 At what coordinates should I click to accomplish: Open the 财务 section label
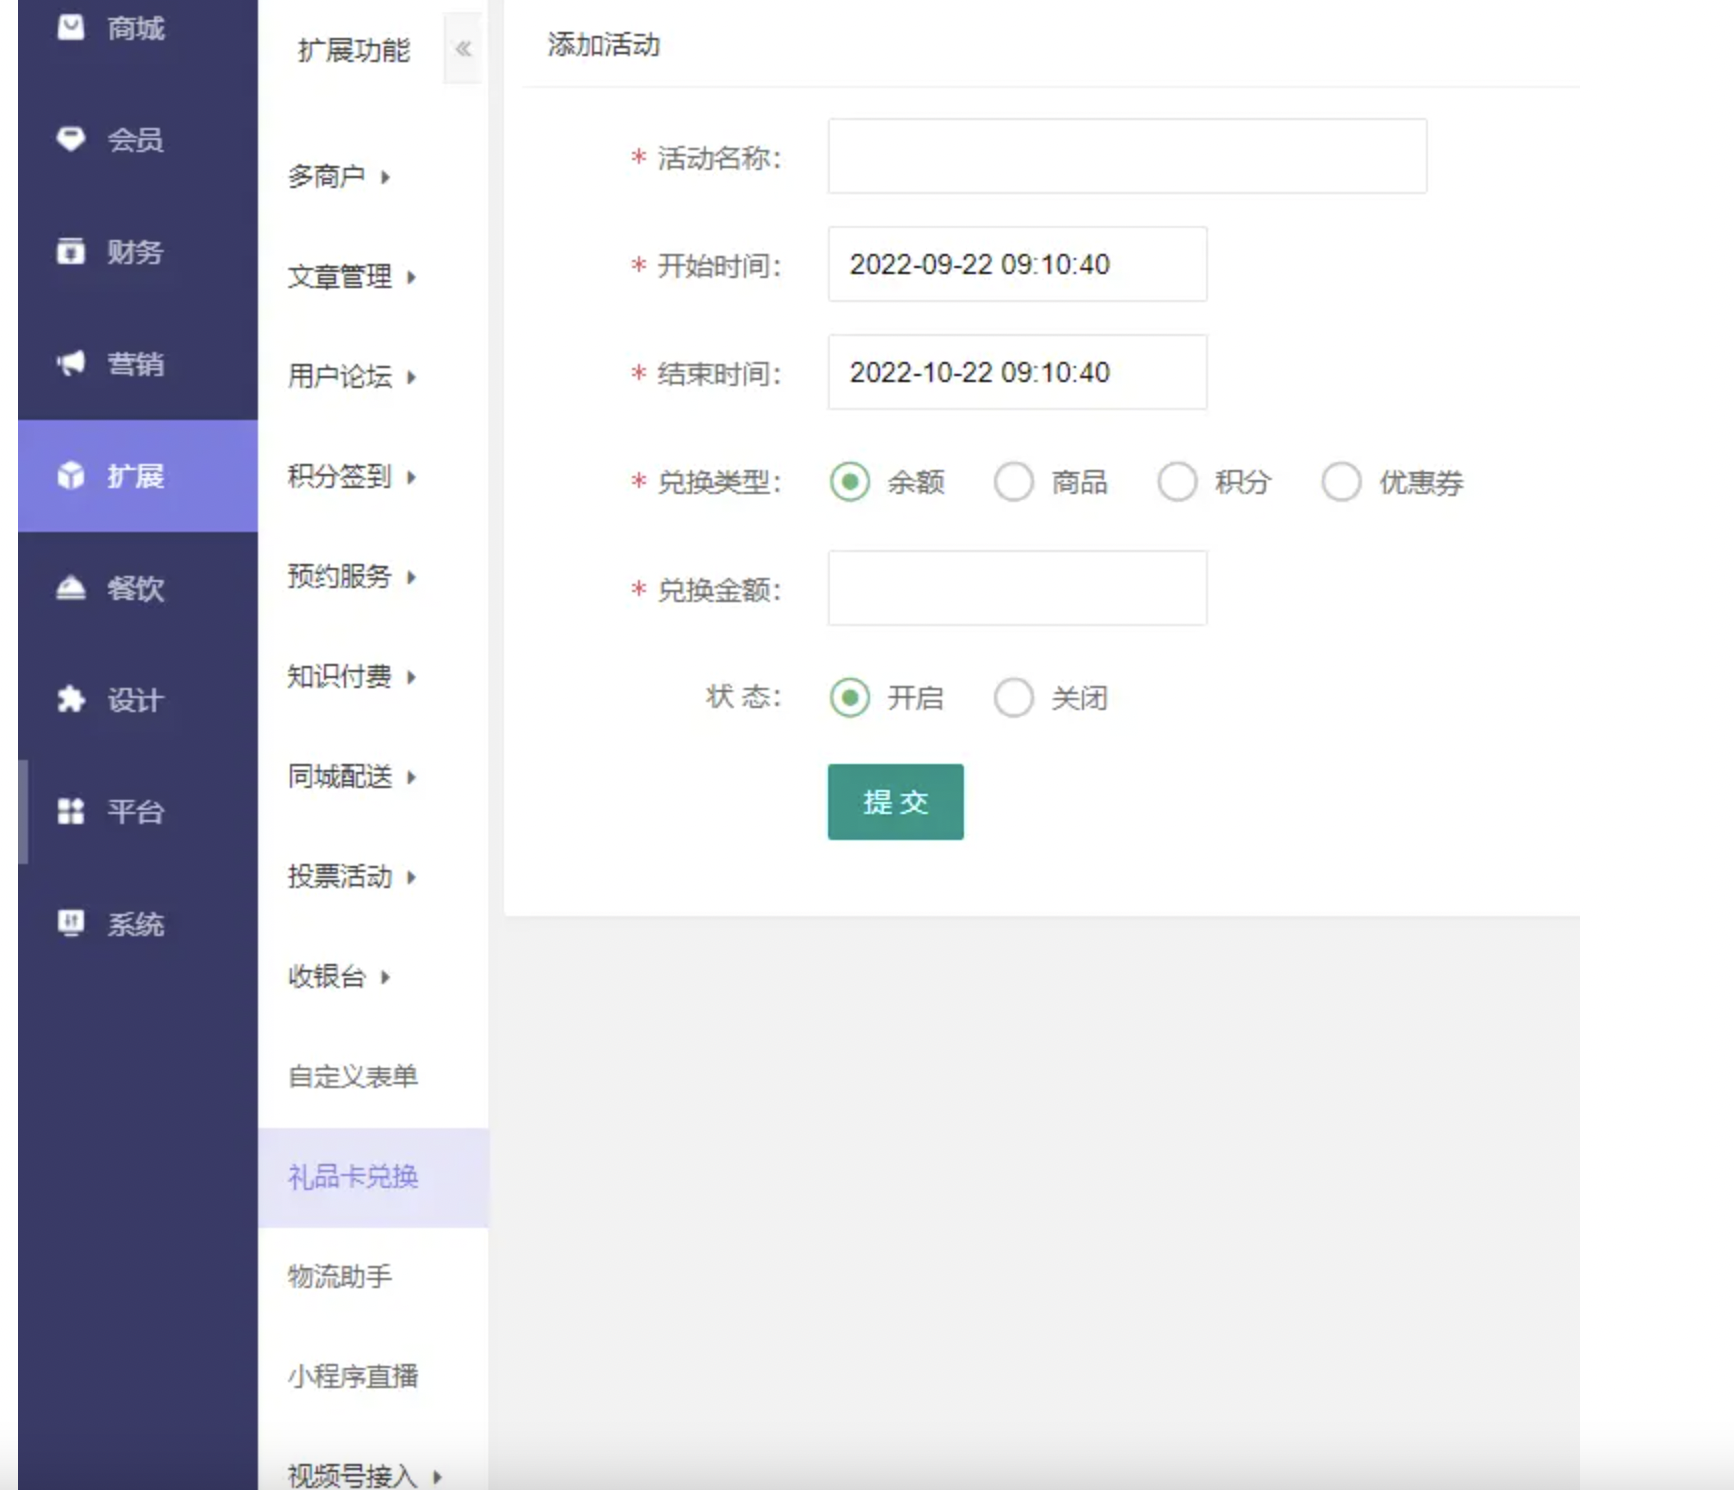coord(136,252)
